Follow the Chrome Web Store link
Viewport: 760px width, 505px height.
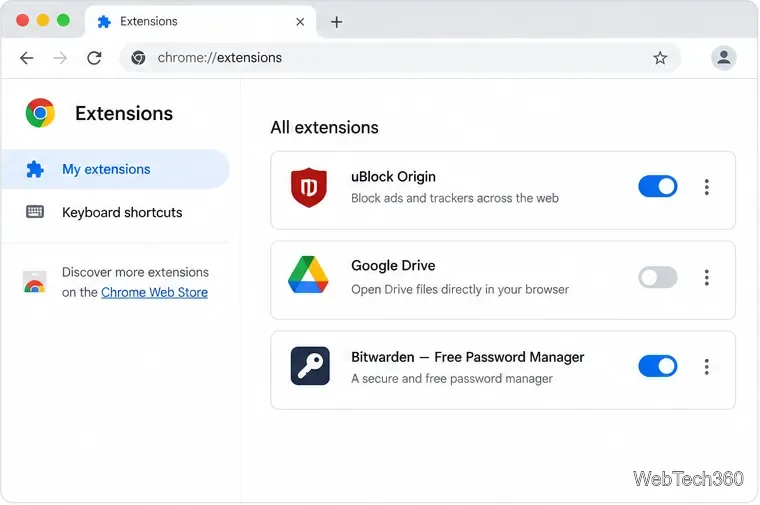[154, 292]
